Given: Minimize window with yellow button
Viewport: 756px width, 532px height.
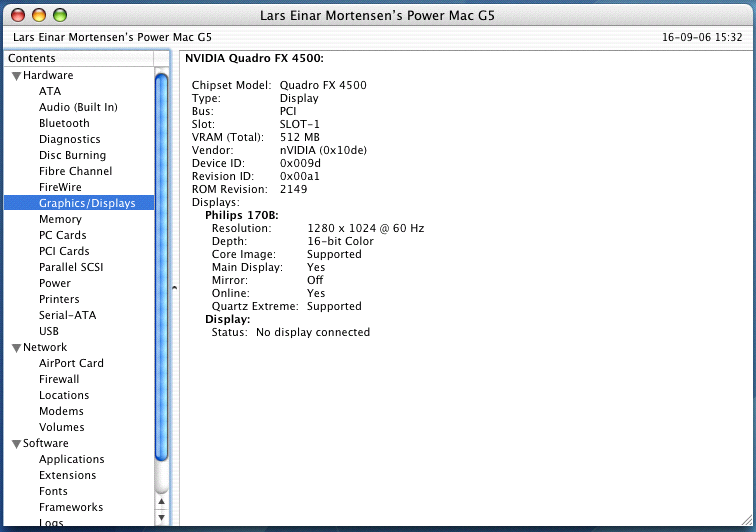Looking at the screenshot, I should (x=39, y=15).
